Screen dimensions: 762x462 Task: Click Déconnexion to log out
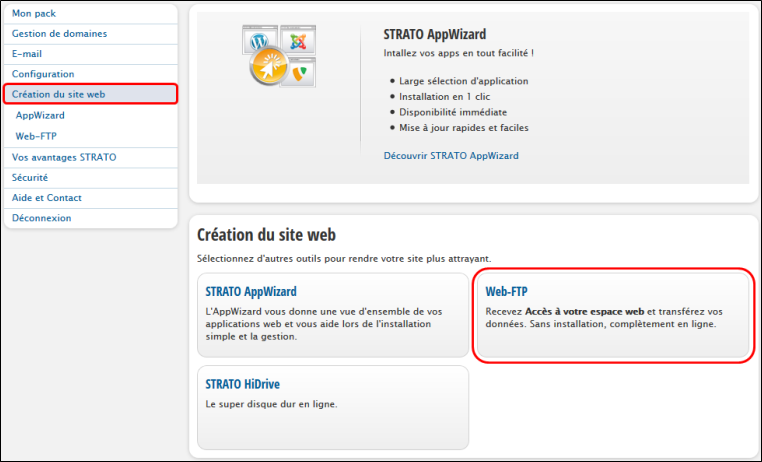tap(90, 218)
